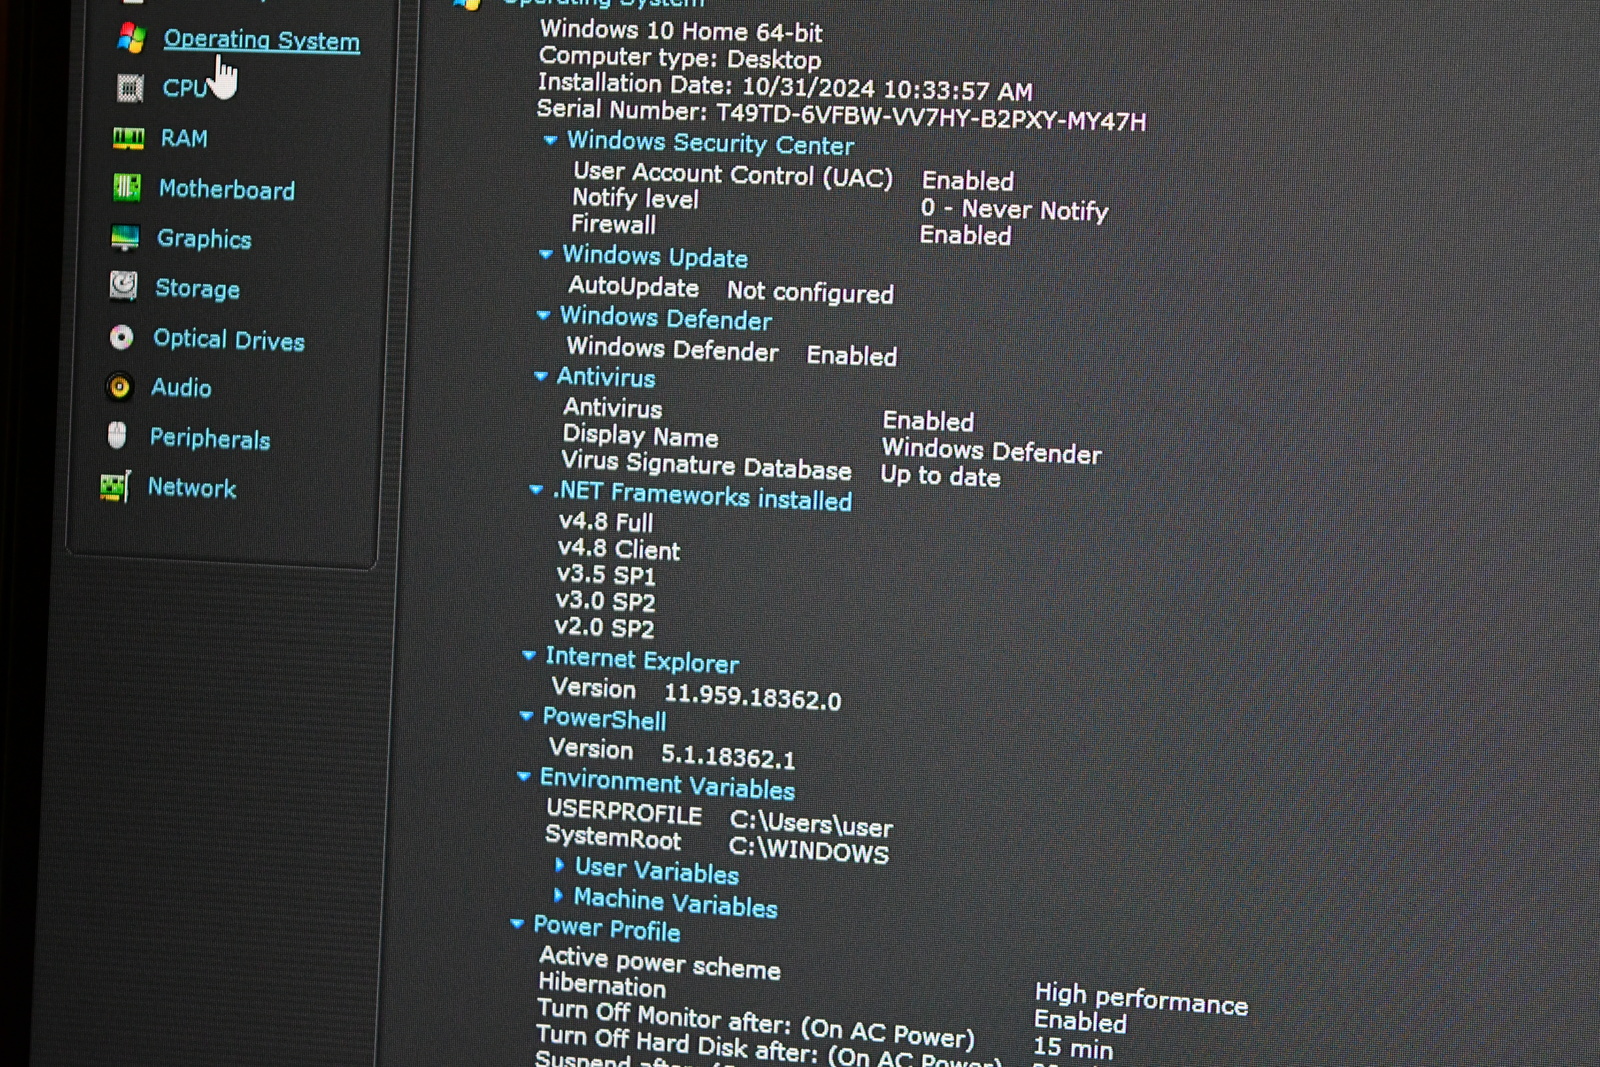Collapse the .NET Frameworks installed section
Viewport: 1600px width, 1067px height.
coord(536,489)
